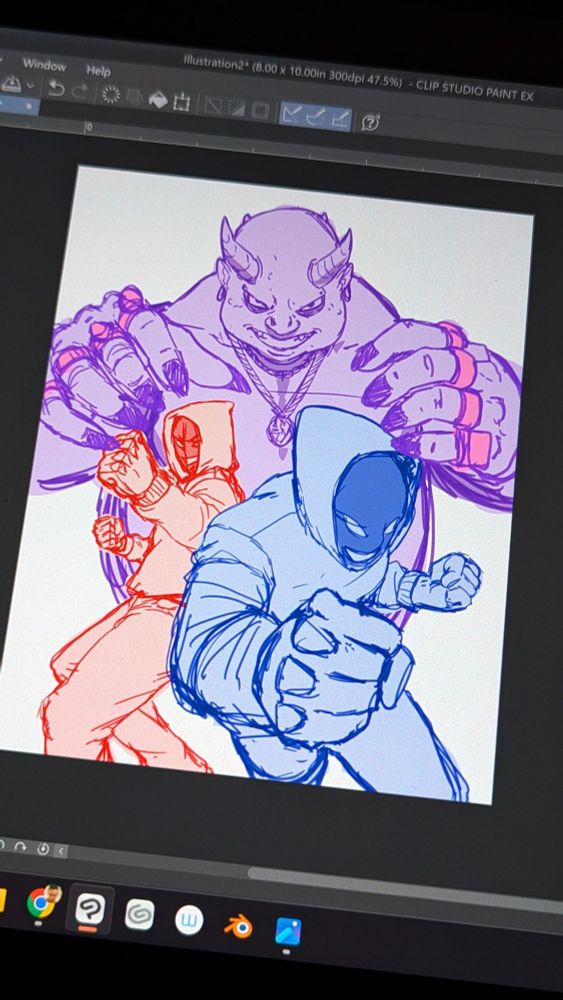The image size is (563, 1000).
Task: Collapse the left arrow beside rotation controls
Action: tap(61, 850)
